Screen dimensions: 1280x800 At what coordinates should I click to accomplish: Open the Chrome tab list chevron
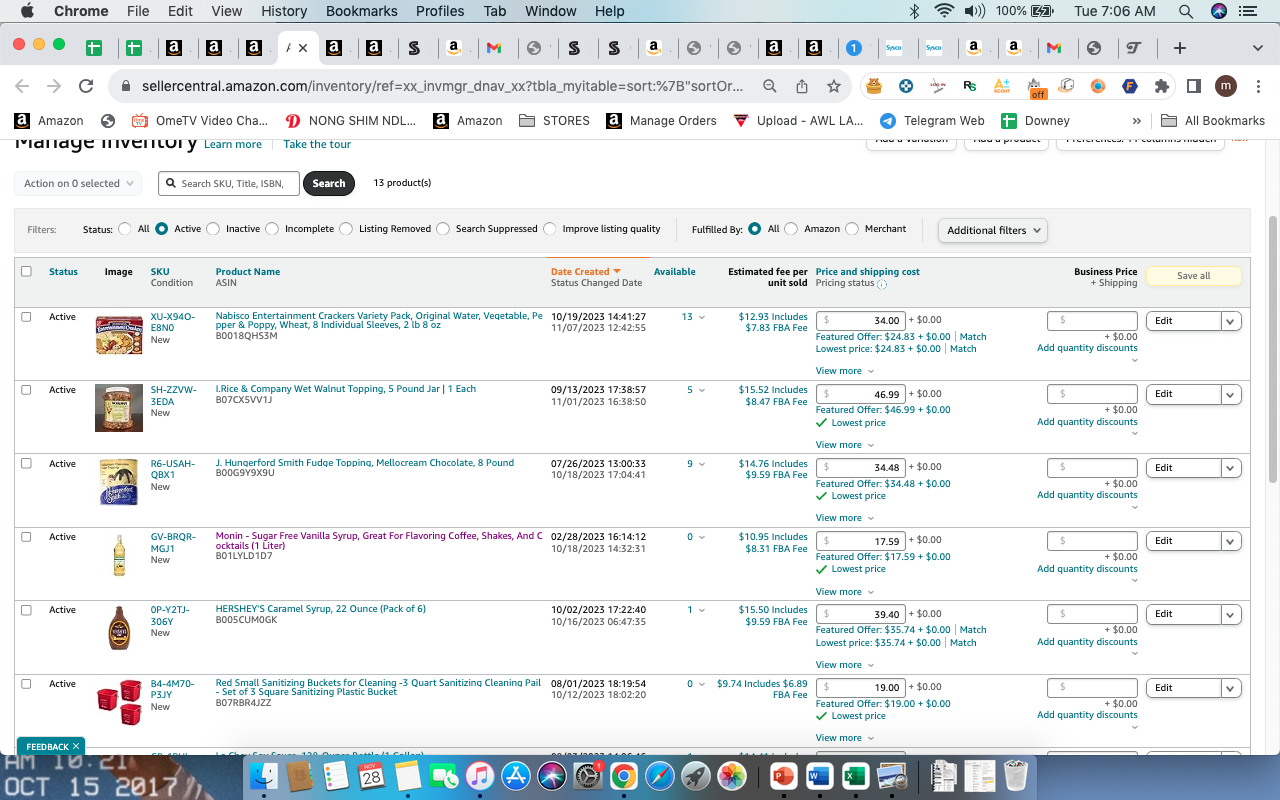tap(1257, 48)
